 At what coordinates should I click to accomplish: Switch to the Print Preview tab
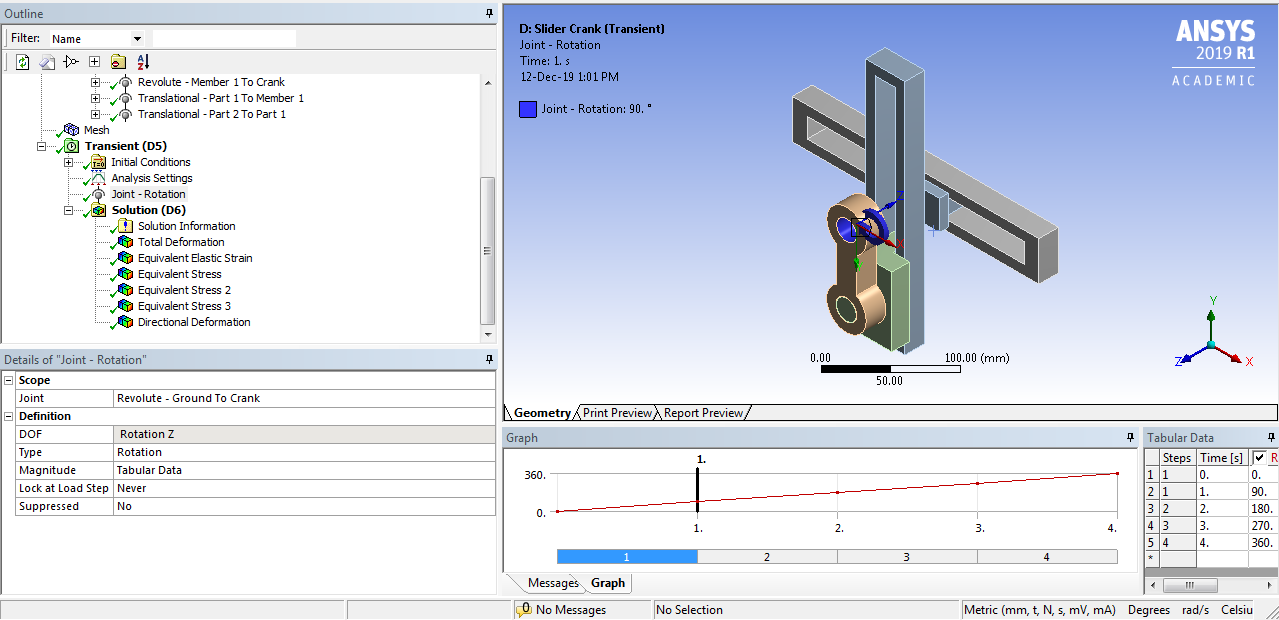(617, 412)
